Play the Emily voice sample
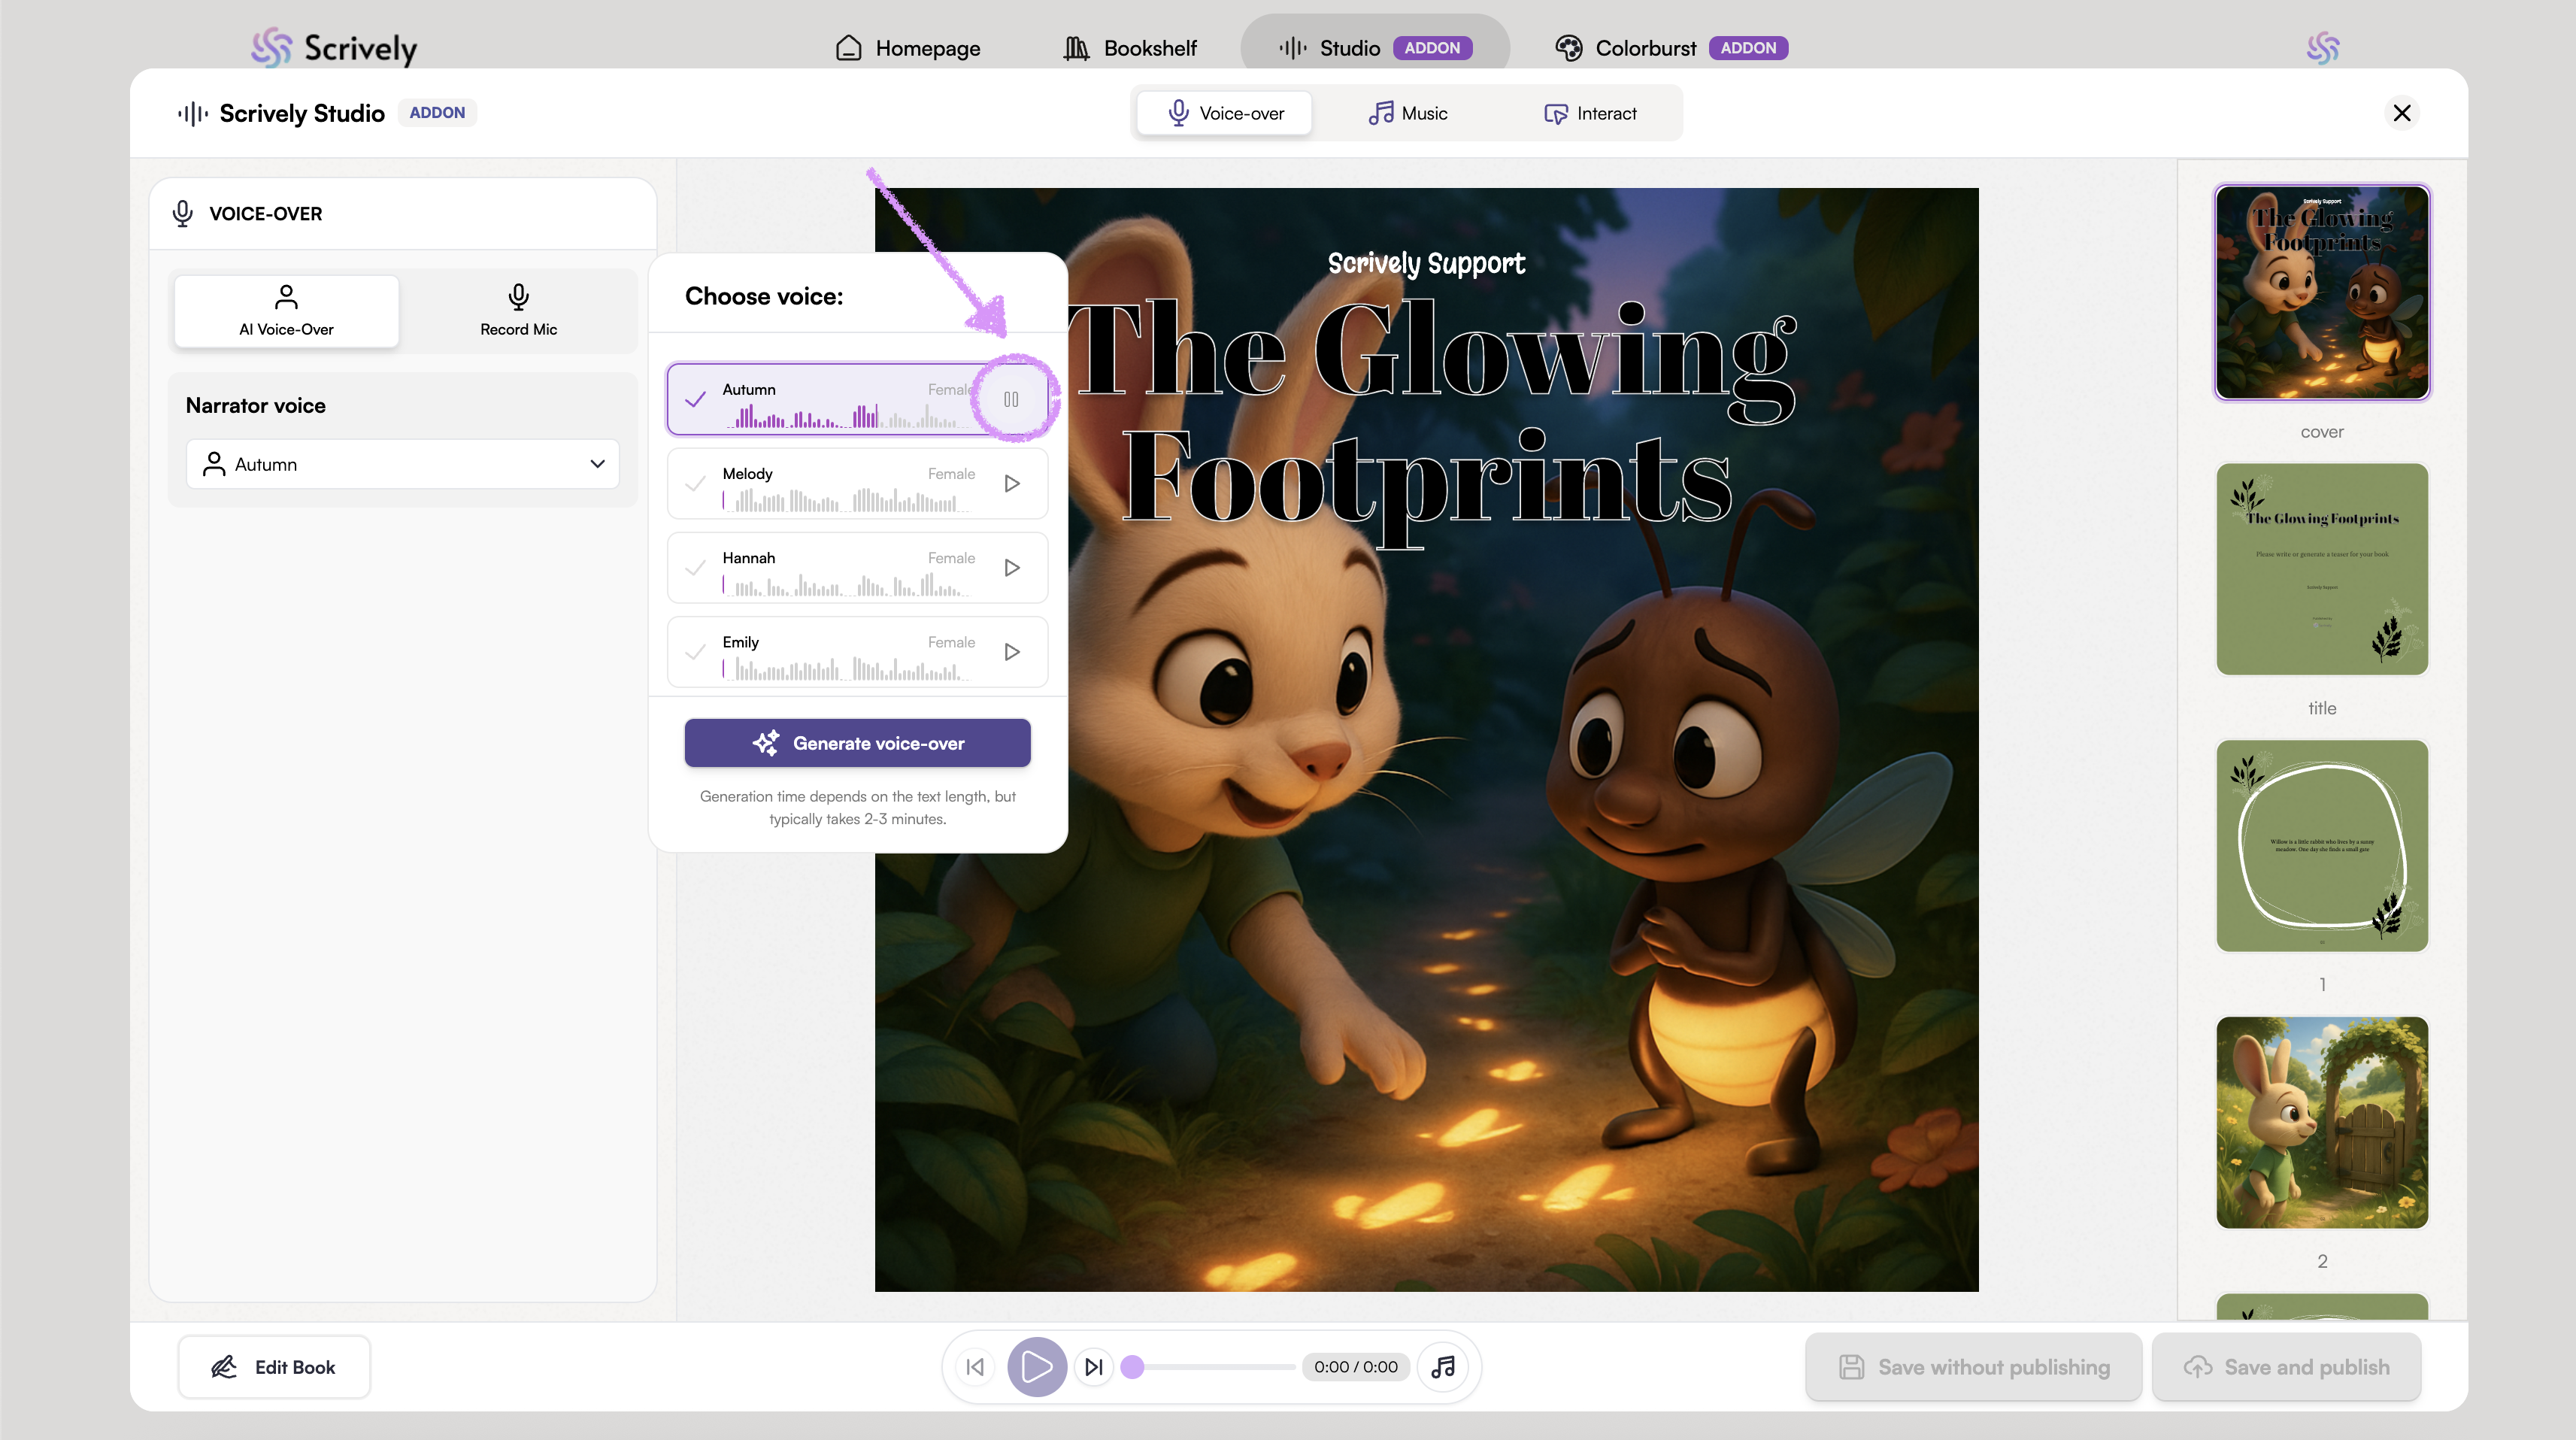Viewport: 2576px width, 1440px height. 1012,652
